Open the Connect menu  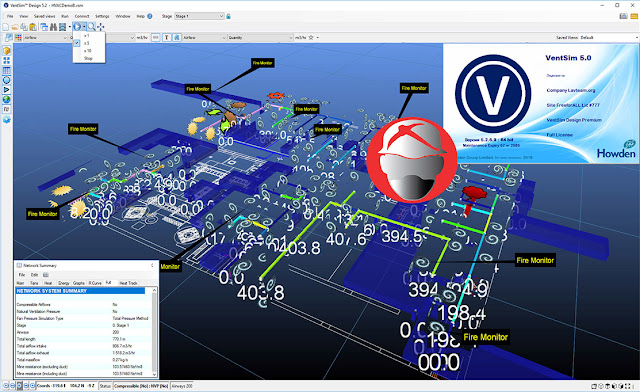[x=82, y=16]
